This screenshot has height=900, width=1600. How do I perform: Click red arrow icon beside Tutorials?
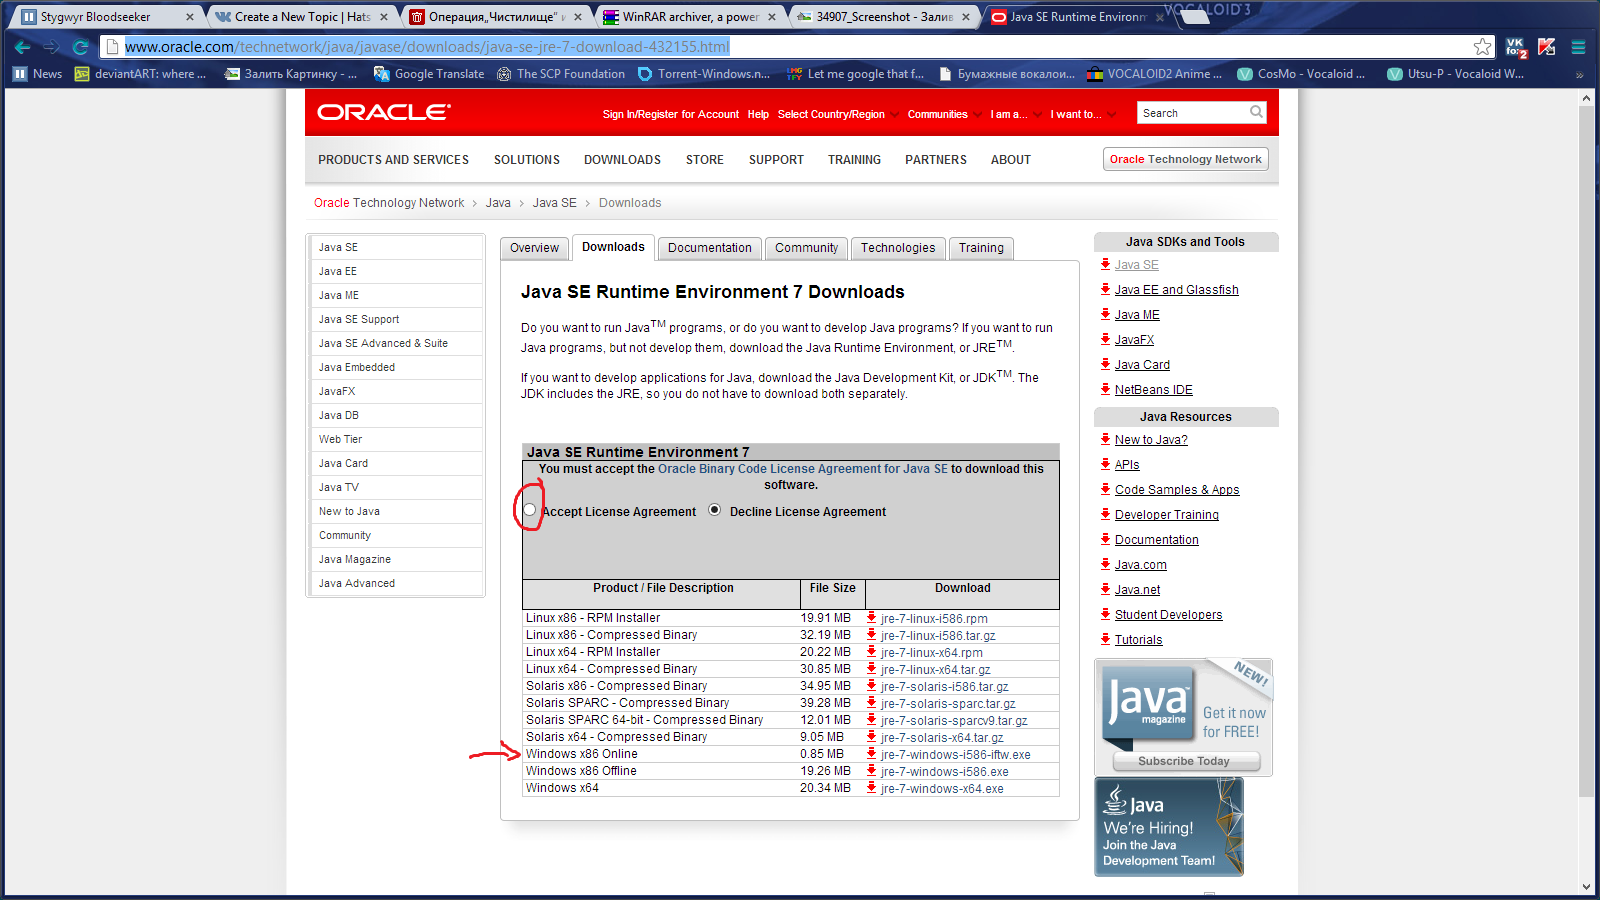[x=1105, y=639]
